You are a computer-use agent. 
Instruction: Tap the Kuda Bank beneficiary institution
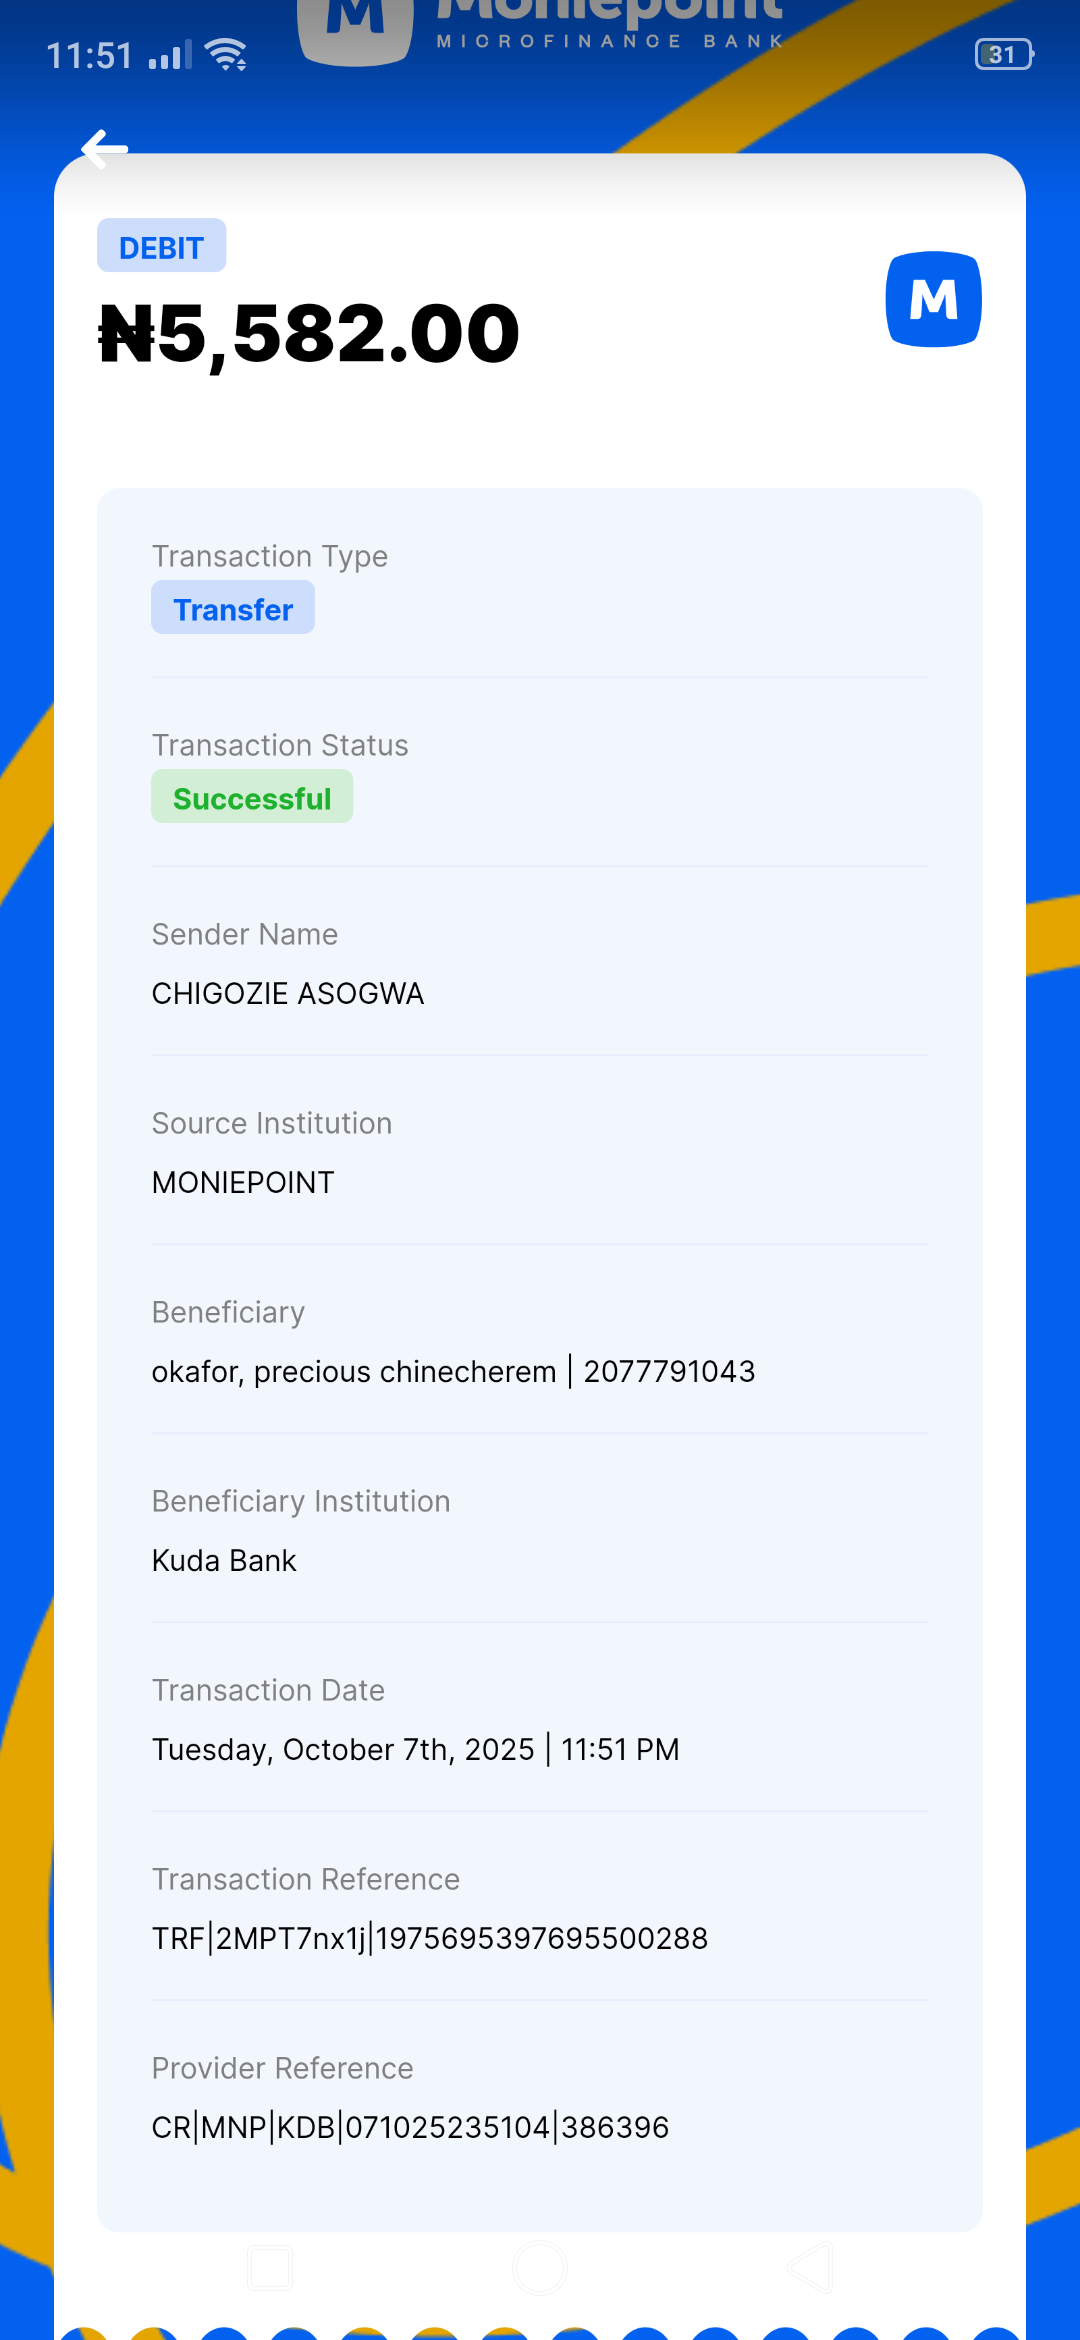coord(224,1560)
